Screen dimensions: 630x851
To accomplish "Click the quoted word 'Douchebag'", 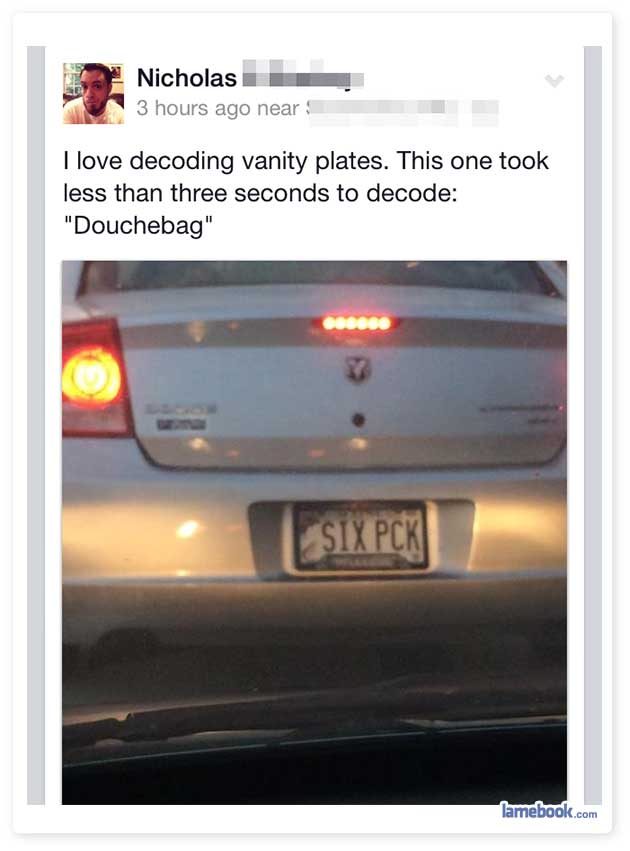I will pyautogui.click(x=138, y=225).
